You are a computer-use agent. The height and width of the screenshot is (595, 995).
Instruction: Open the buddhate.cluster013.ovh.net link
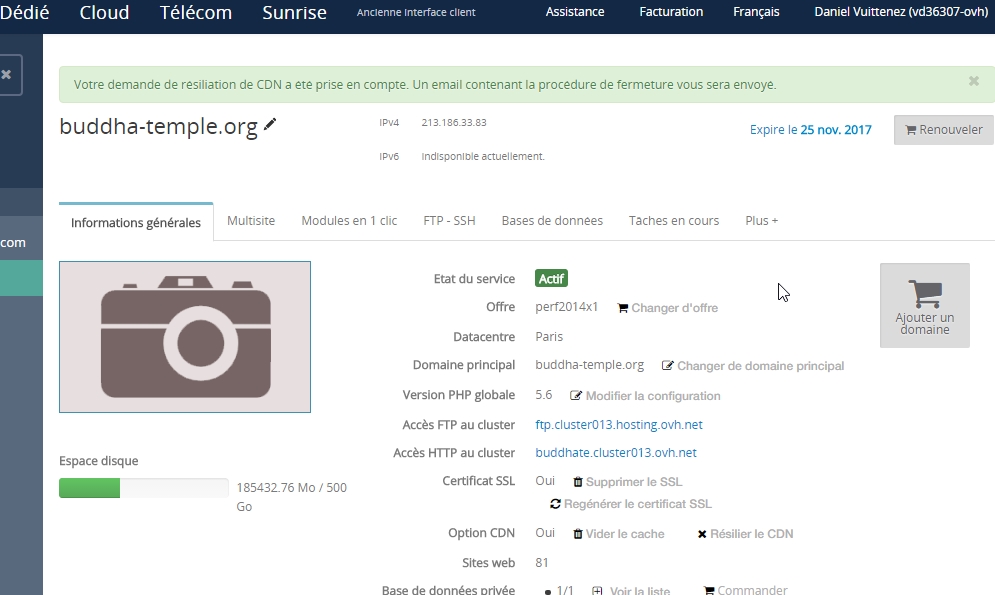click(x=616, y=452)
